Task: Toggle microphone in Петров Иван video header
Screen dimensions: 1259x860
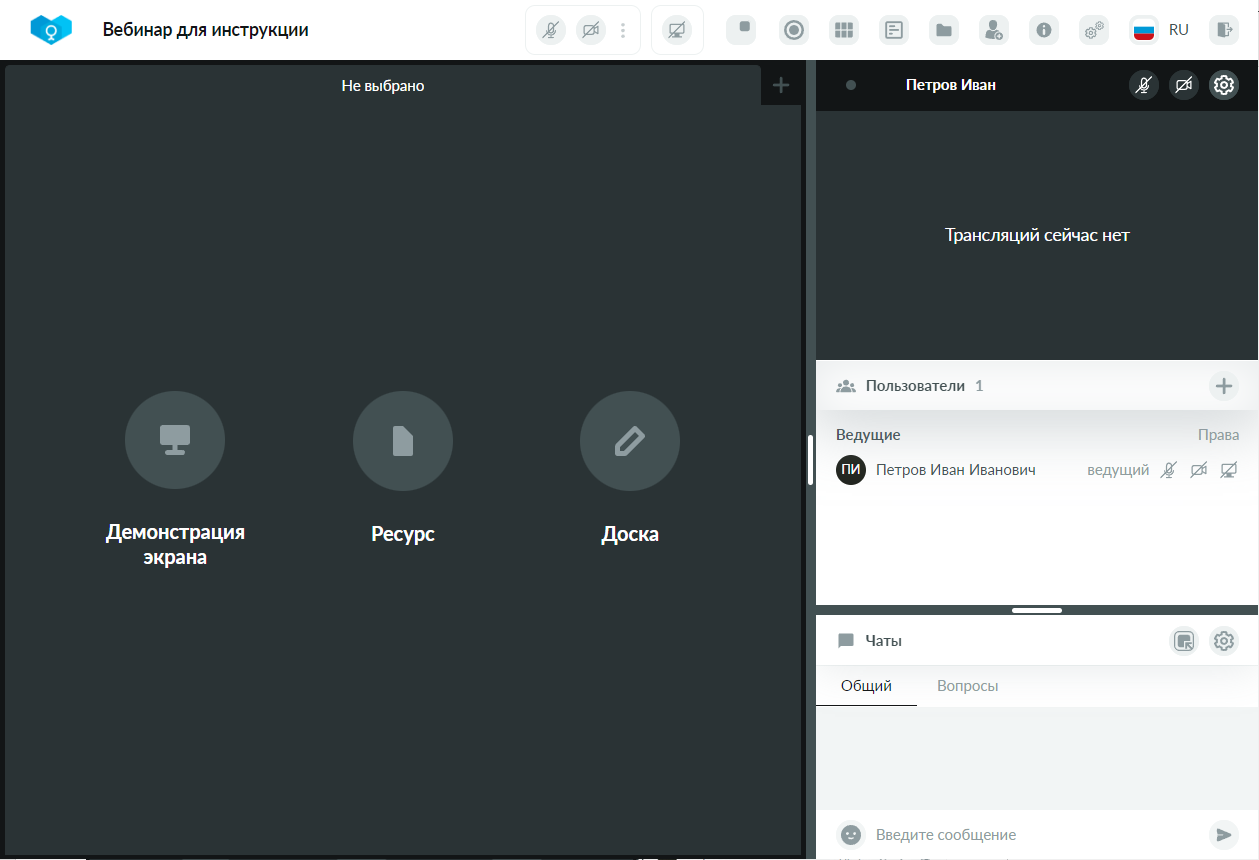Action: pos(1144,86)
